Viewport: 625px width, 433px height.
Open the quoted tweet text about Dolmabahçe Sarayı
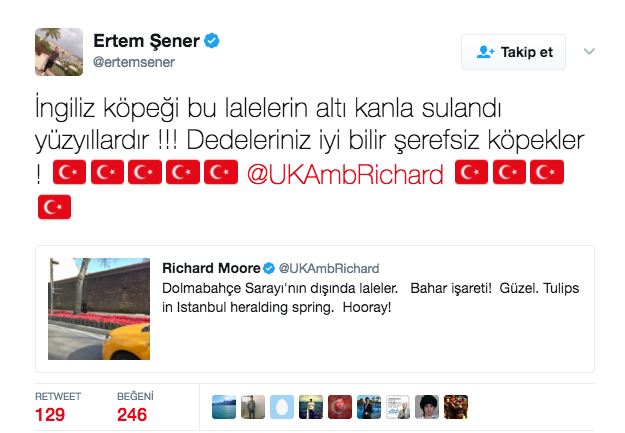pos(370,297)
